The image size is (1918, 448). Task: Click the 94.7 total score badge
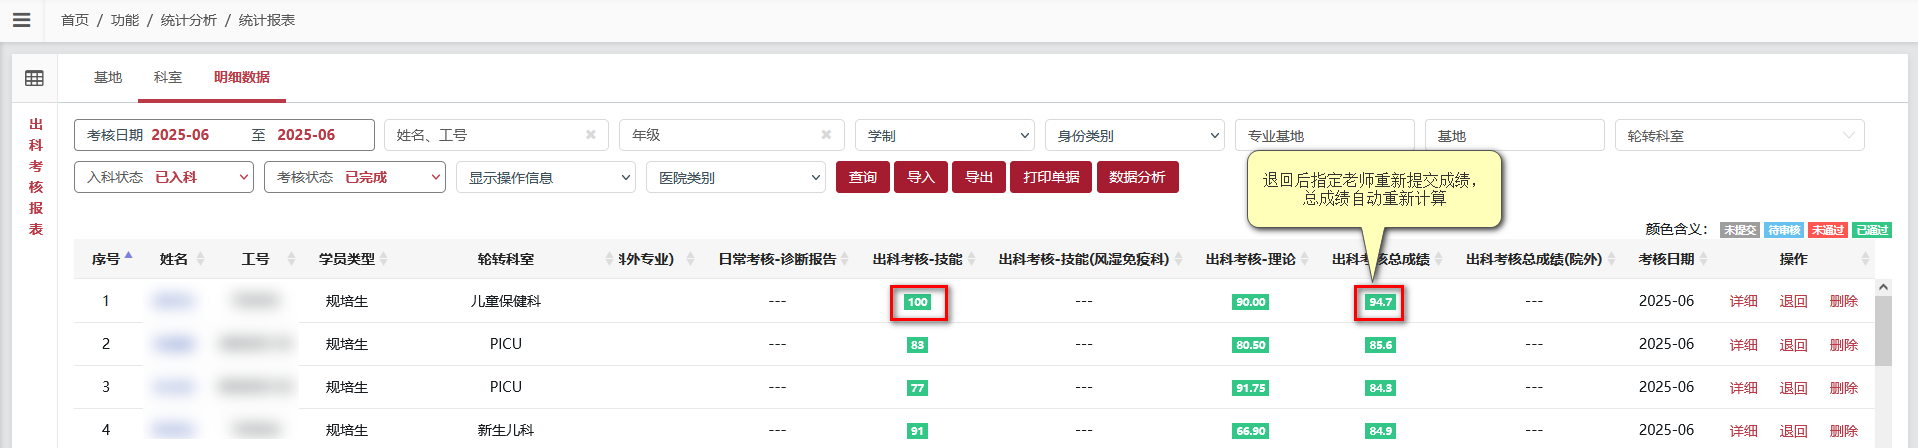click(1380, 302)
